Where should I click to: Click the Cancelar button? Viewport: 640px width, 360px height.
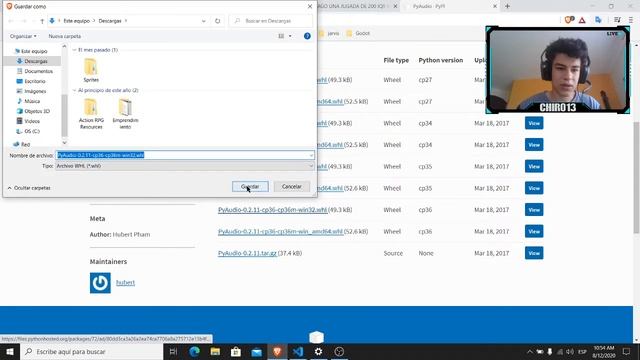pos(291,187)
